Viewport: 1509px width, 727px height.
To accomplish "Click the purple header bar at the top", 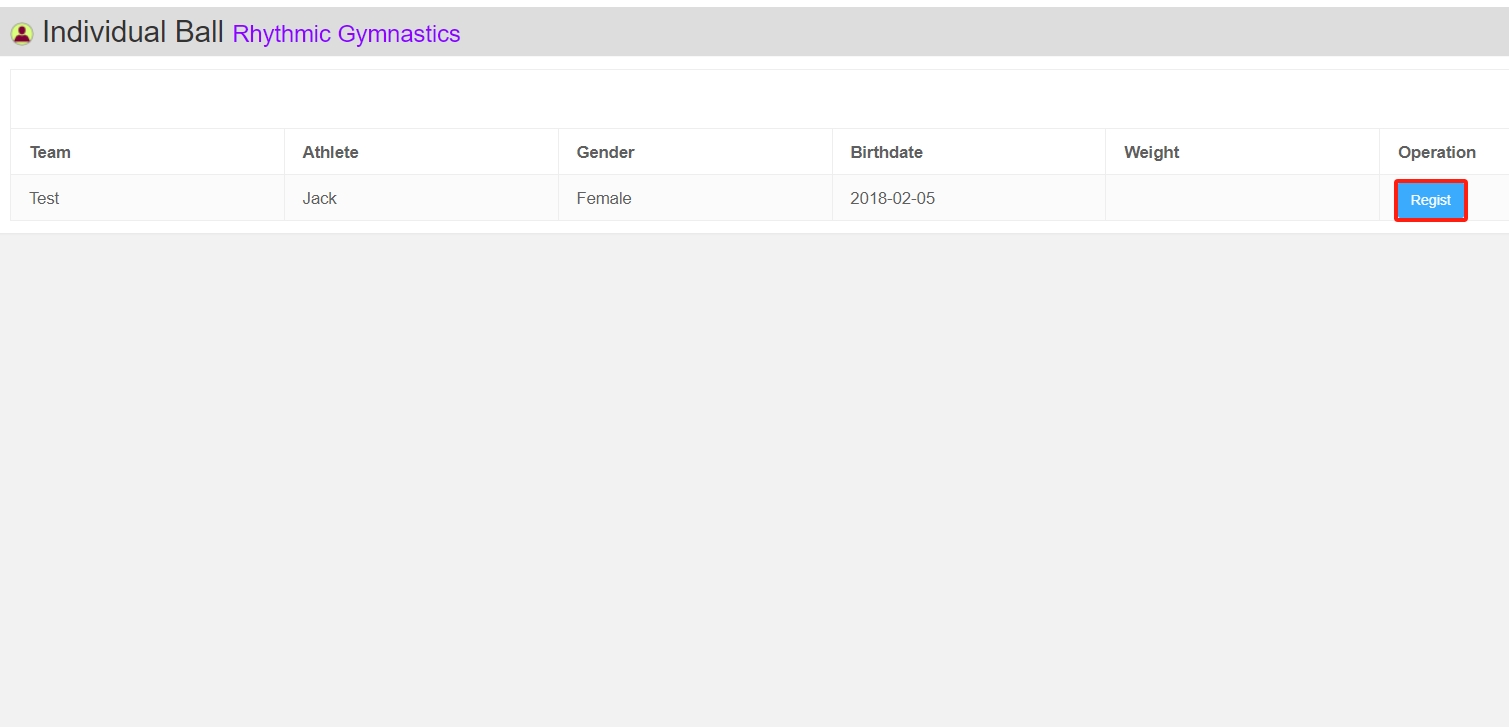I will pos(750,31).
